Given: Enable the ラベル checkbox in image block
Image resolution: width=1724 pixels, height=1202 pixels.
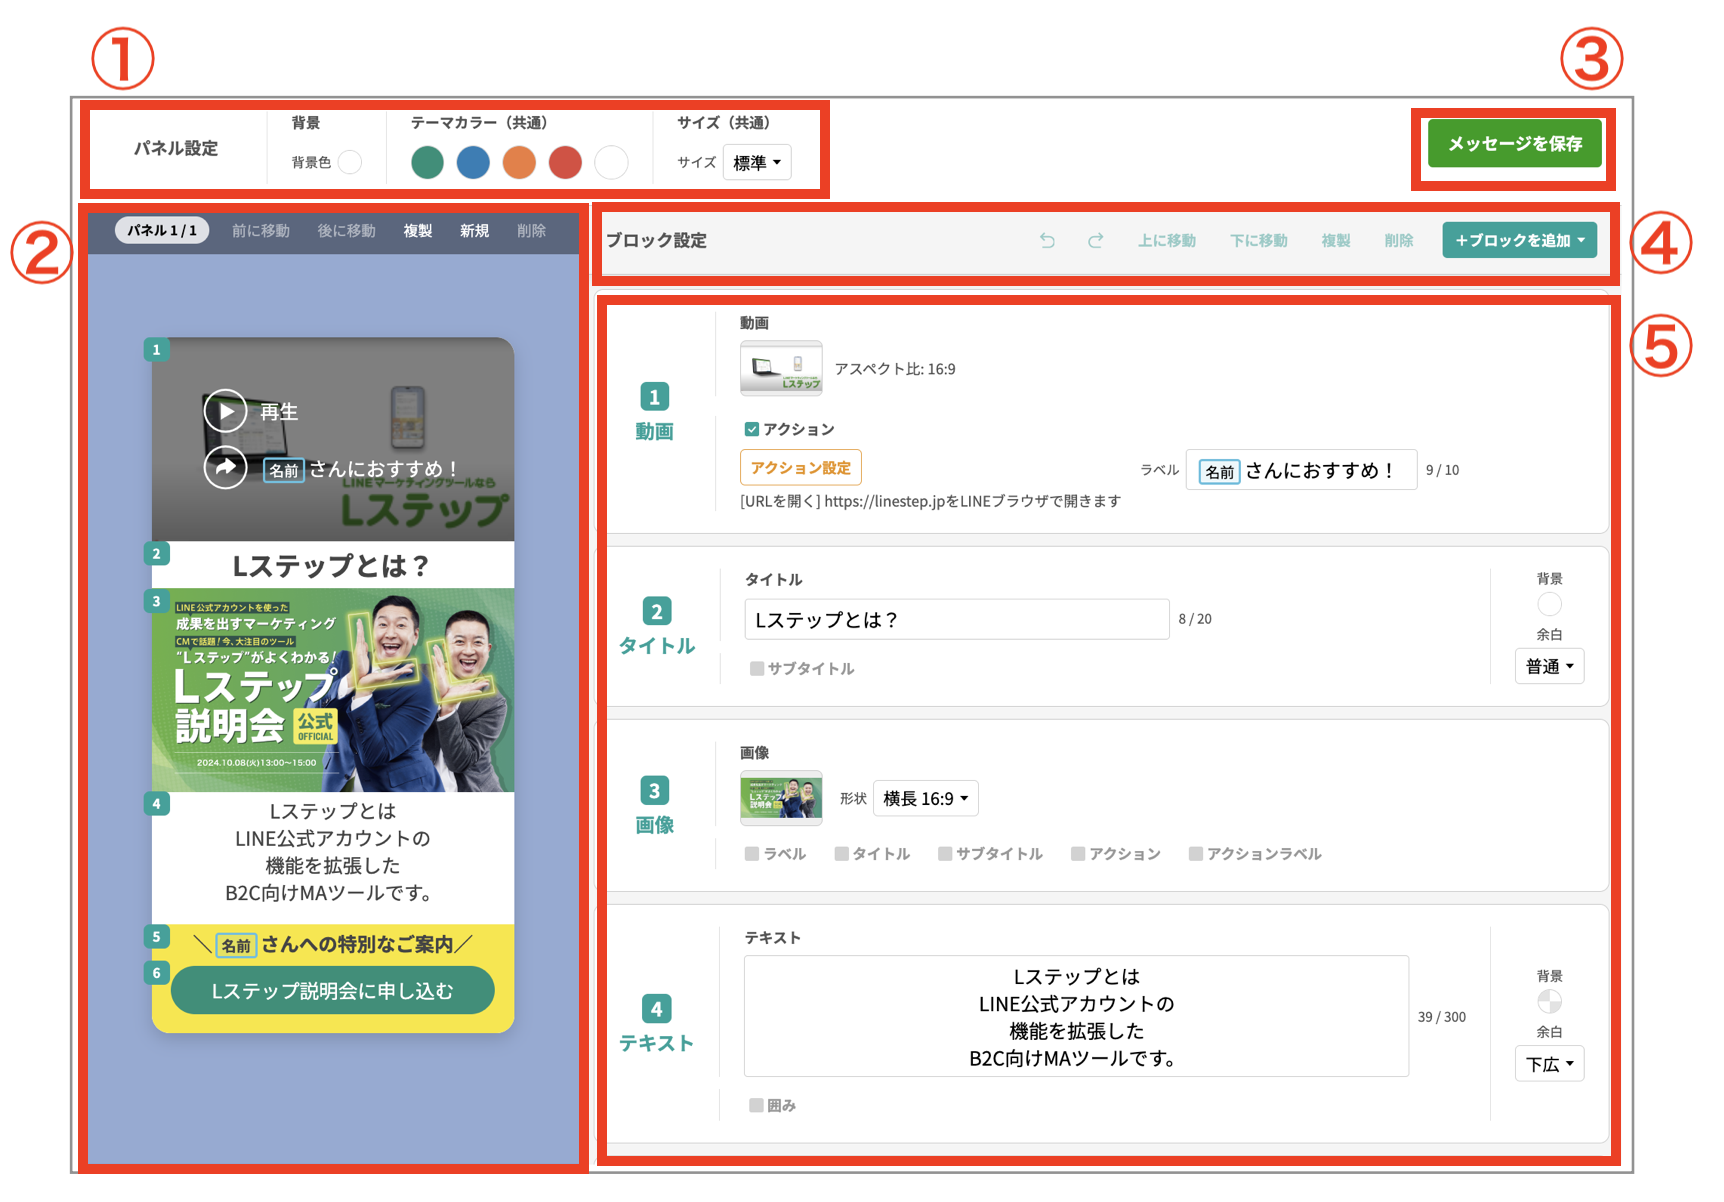Looking at the screenshot, I should tap(752, 853).
